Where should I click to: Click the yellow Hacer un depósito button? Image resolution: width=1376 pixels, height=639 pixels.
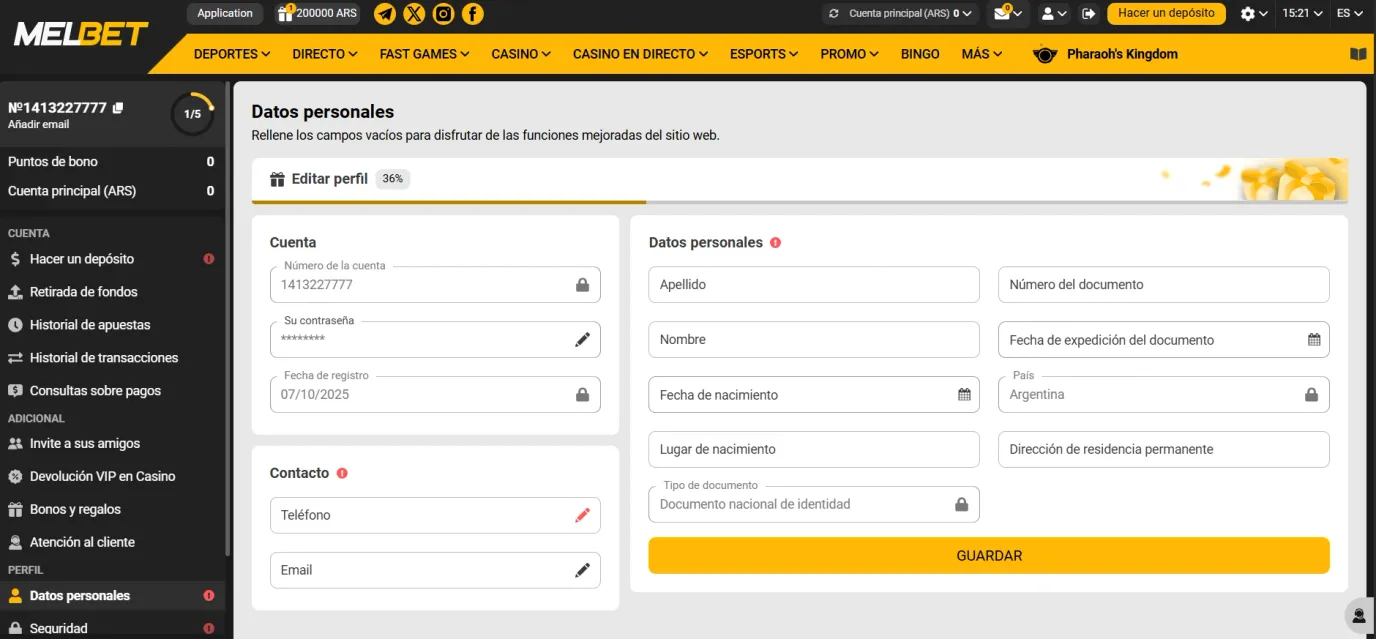pyautogui.click(x=1166, y=14)
